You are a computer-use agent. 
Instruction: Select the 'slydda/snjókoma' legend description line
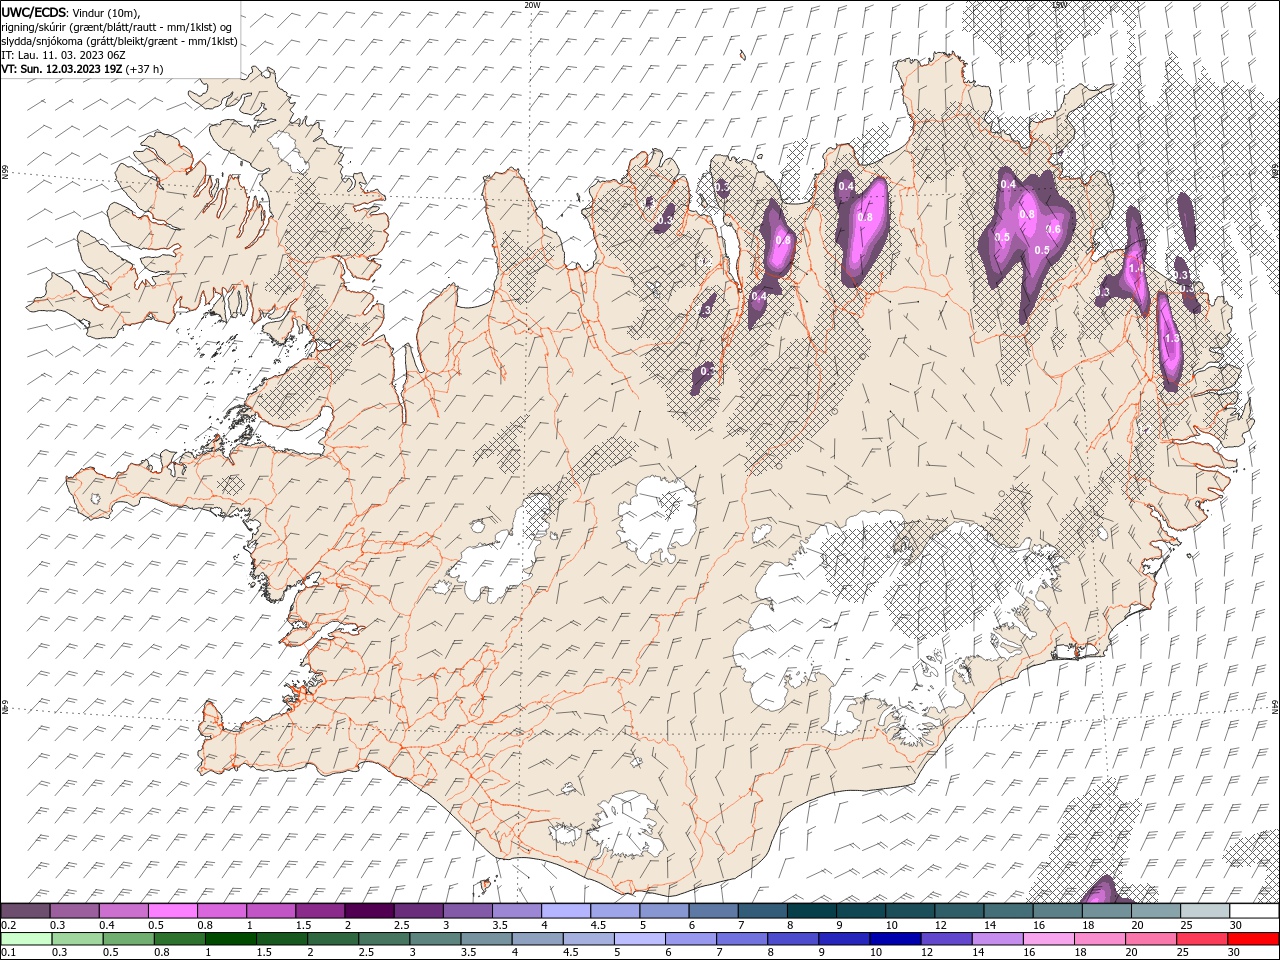click(120, 41)
